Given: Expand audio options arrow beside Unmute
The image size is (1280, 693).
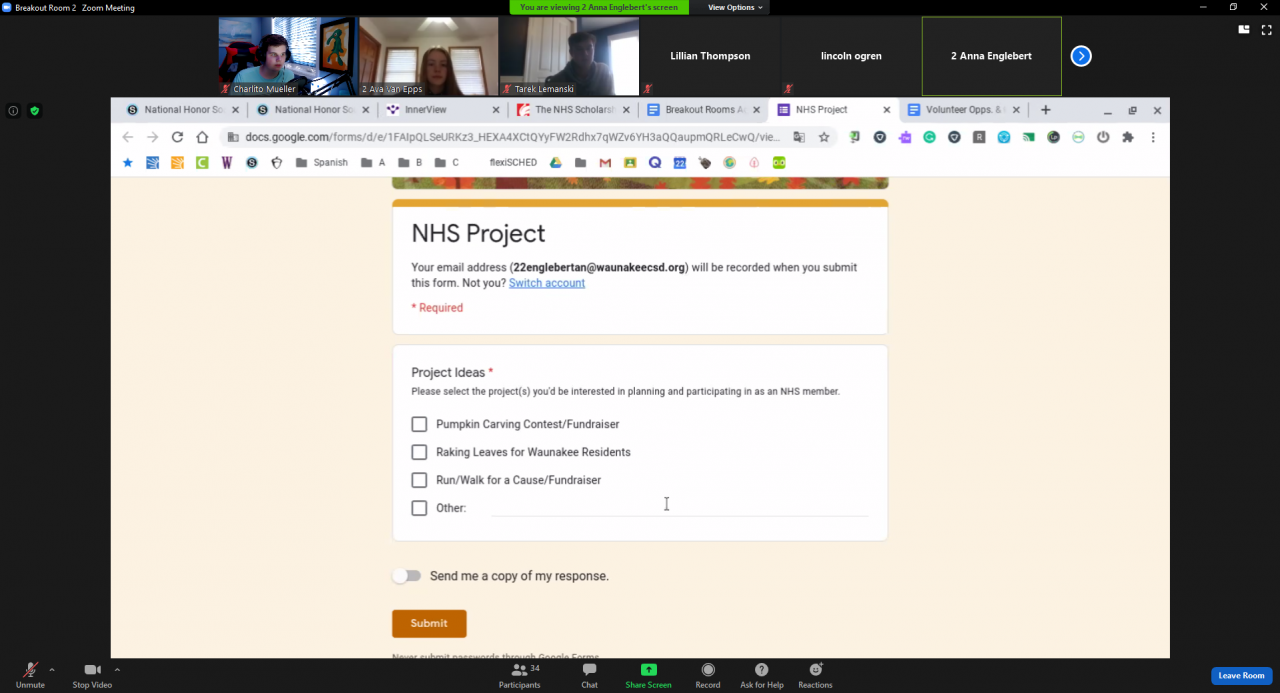Looking at the screenshot, I should (x=52, y=670).
